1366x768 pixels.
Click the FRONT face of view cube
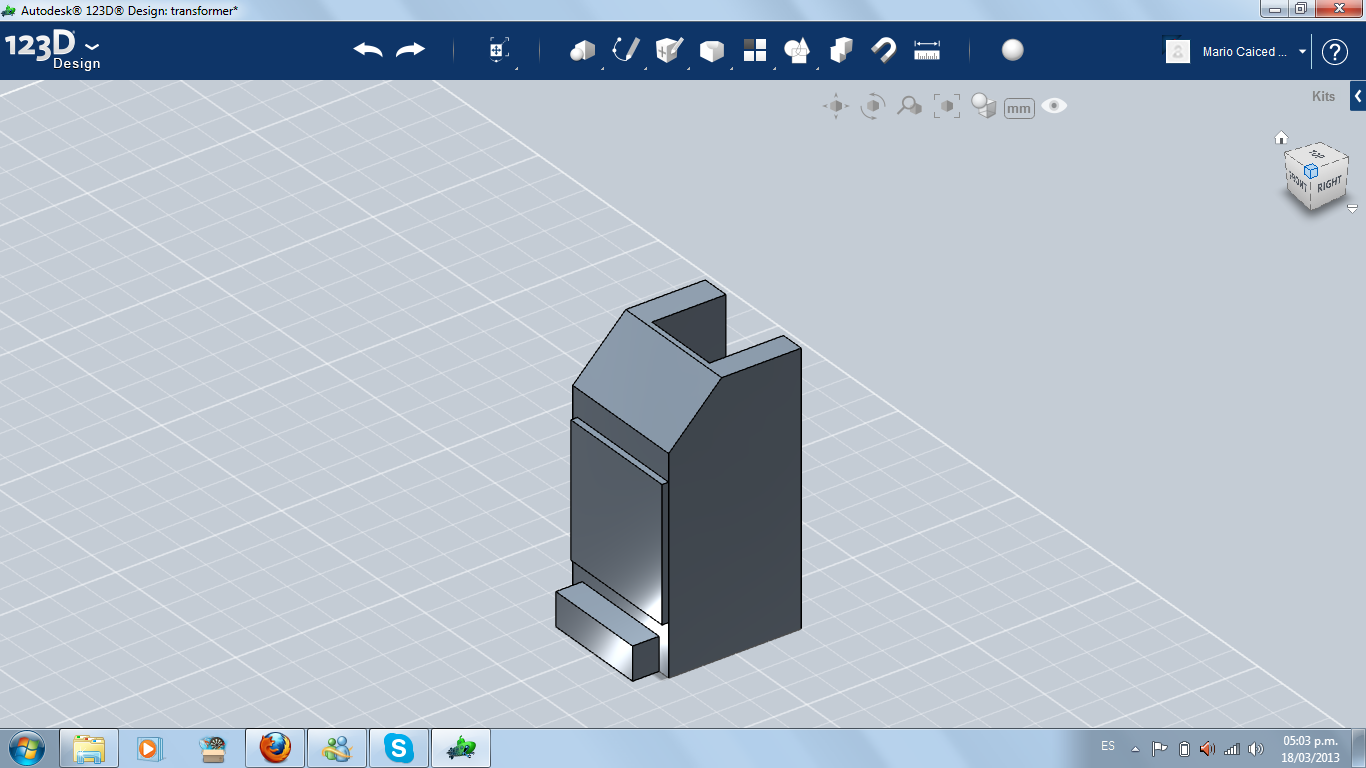coord(1298,183)
